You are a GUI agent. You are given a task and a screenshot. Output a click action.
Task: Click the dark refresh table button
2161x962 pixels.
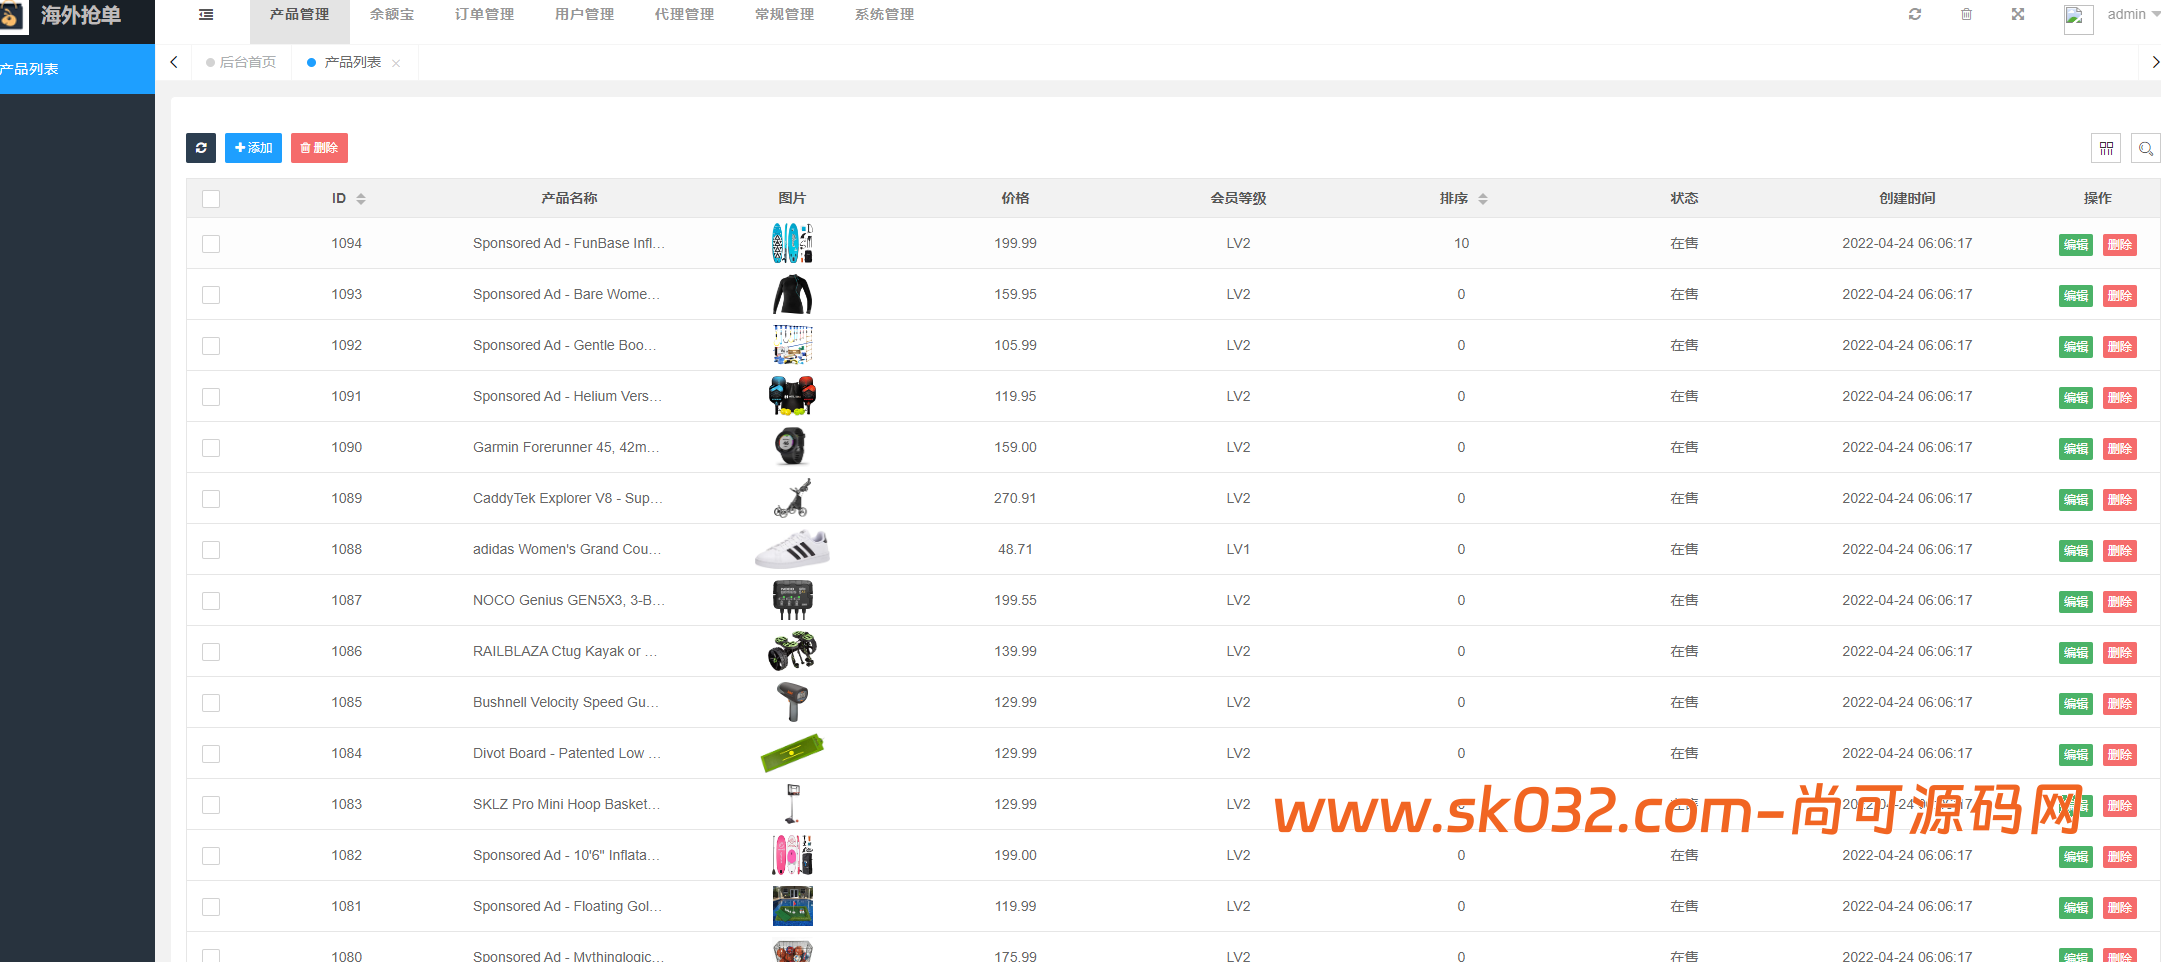(201, 148)
